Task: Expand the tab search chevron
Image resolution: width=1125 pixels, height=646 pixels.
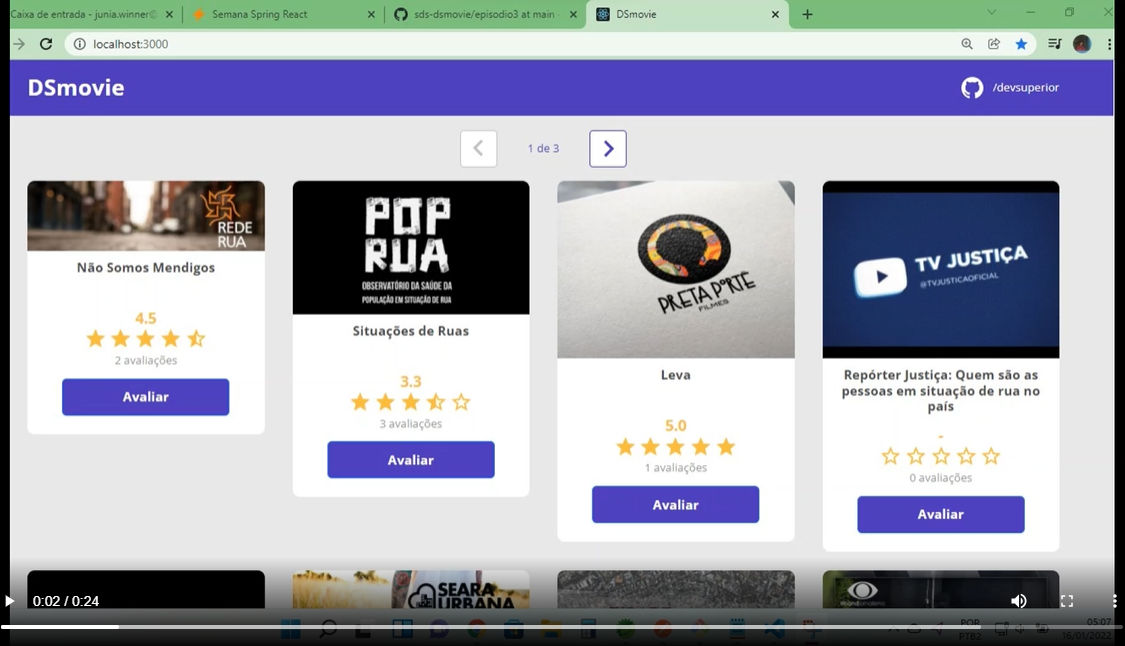Action: click(x=992, y=12)
